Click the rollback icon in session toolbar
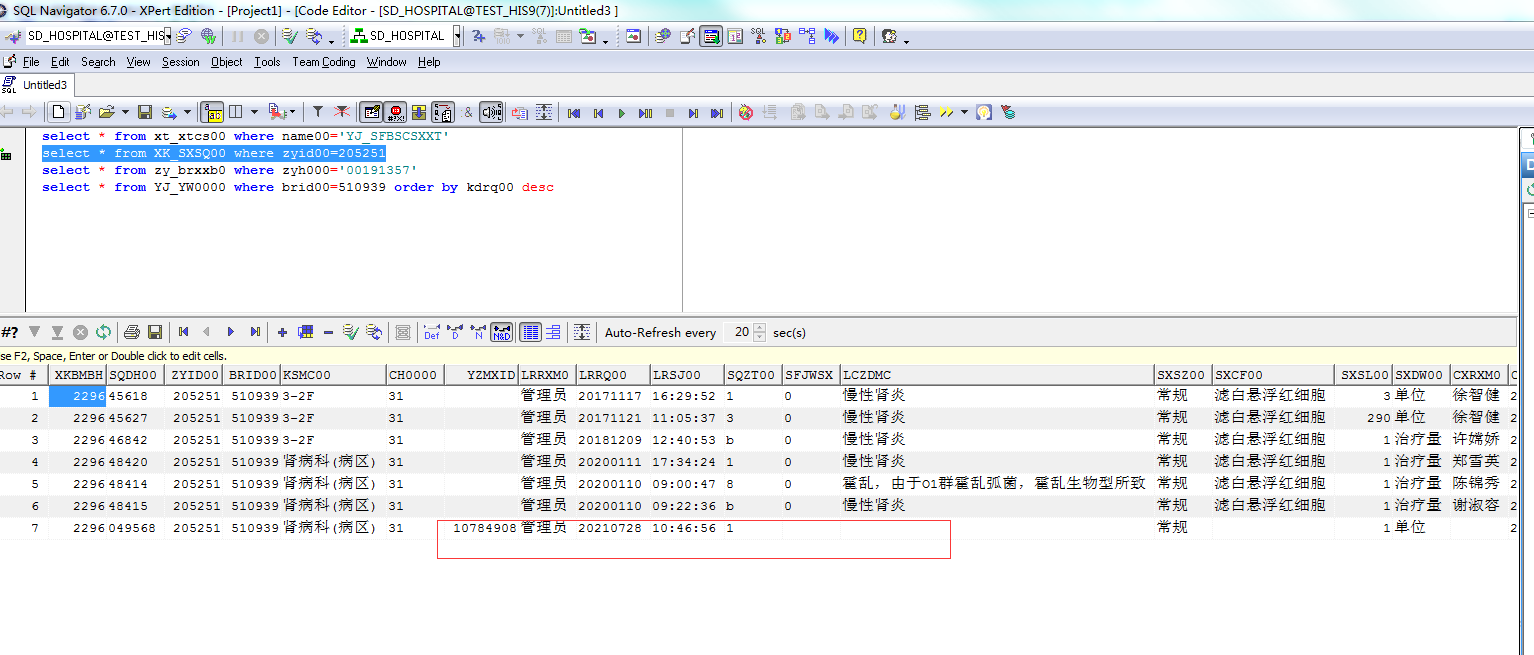1534x655 pixels. coord(313,36)
